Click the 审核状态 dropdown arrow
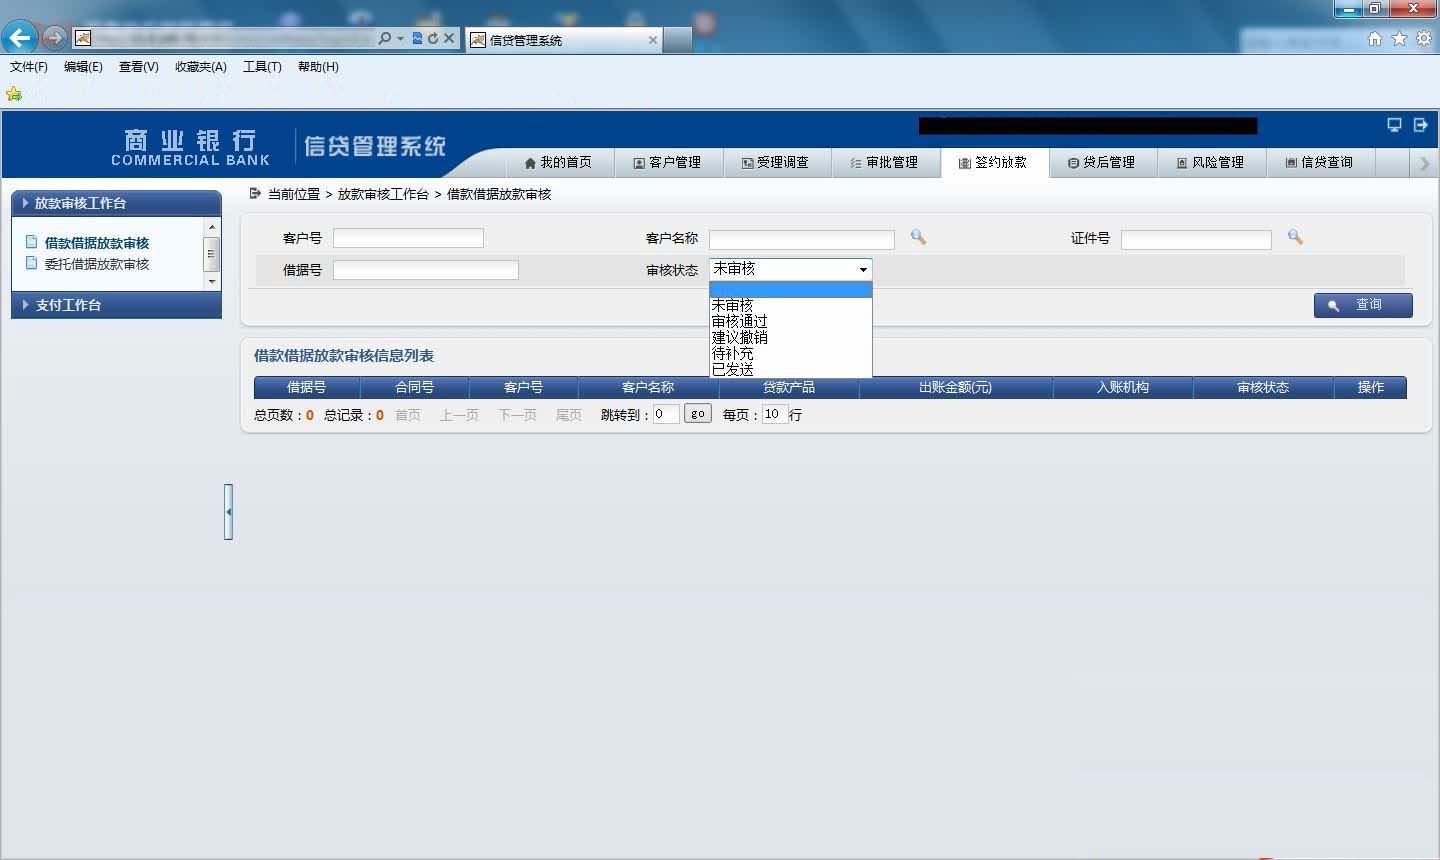The height and width of the screenshot is (860, 1440). pos(863,269)
